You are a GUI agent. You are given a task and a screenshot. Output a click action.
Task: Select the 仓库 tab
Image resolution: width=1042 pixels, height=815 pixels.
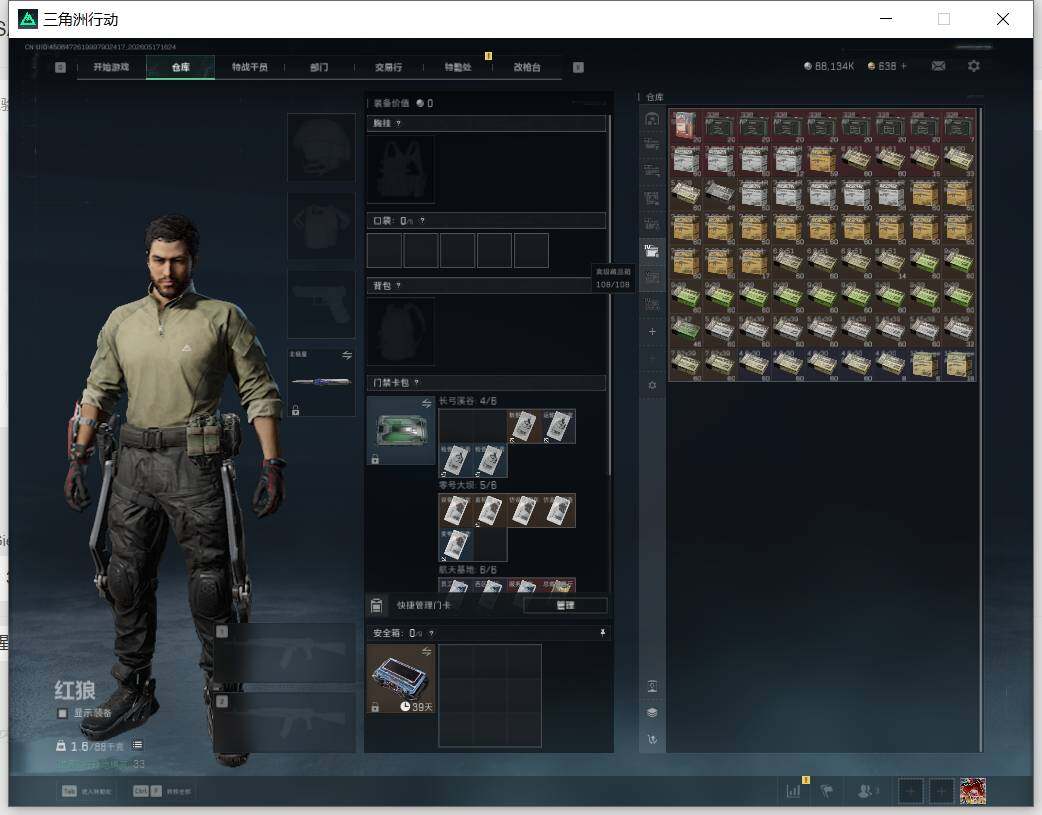181,67
